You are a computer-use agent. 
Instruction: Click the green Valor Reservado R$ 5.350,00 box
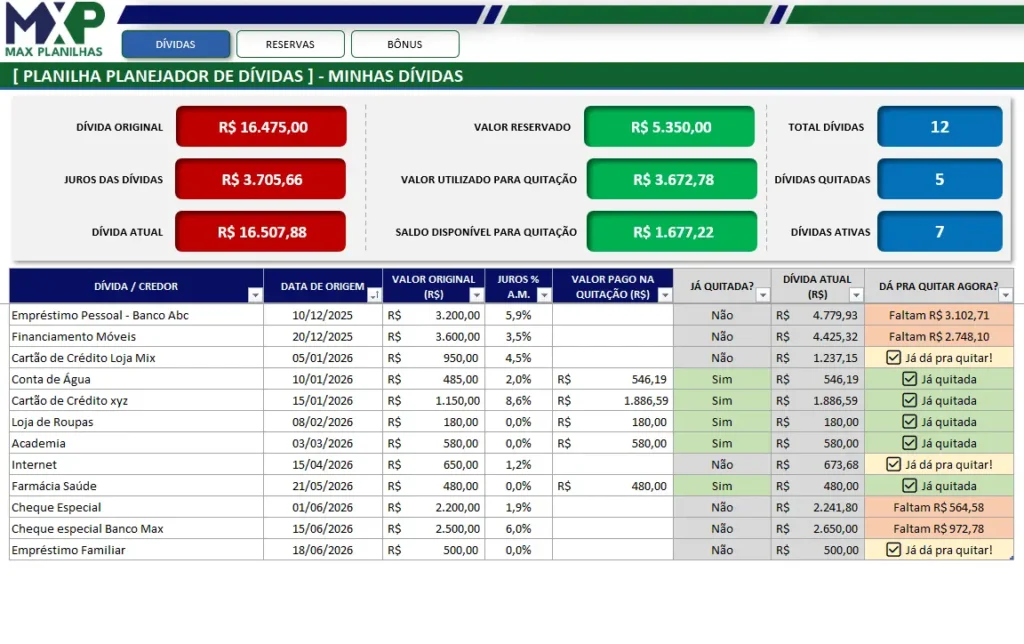[669, 127]
